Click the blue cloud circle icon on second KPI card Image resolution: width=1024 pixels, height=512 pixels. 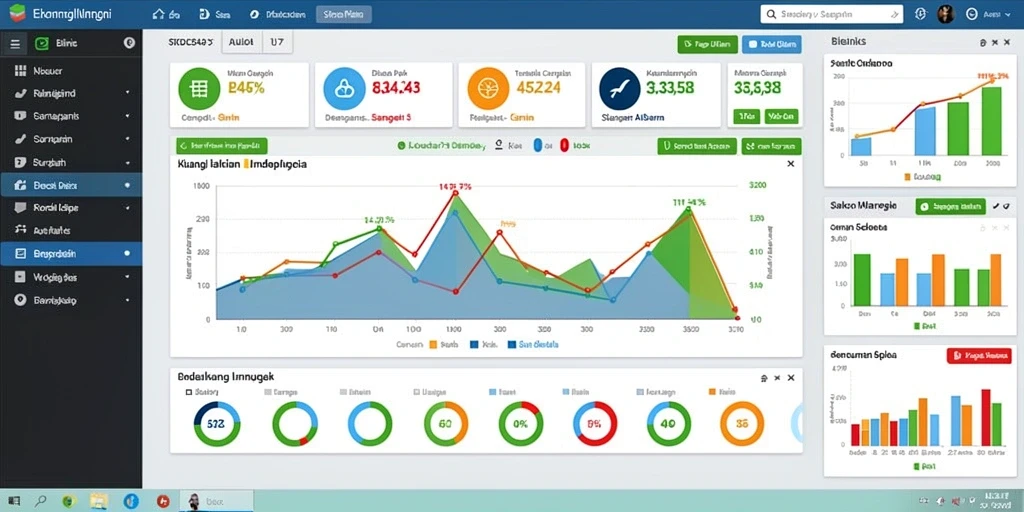coord(344,88)
